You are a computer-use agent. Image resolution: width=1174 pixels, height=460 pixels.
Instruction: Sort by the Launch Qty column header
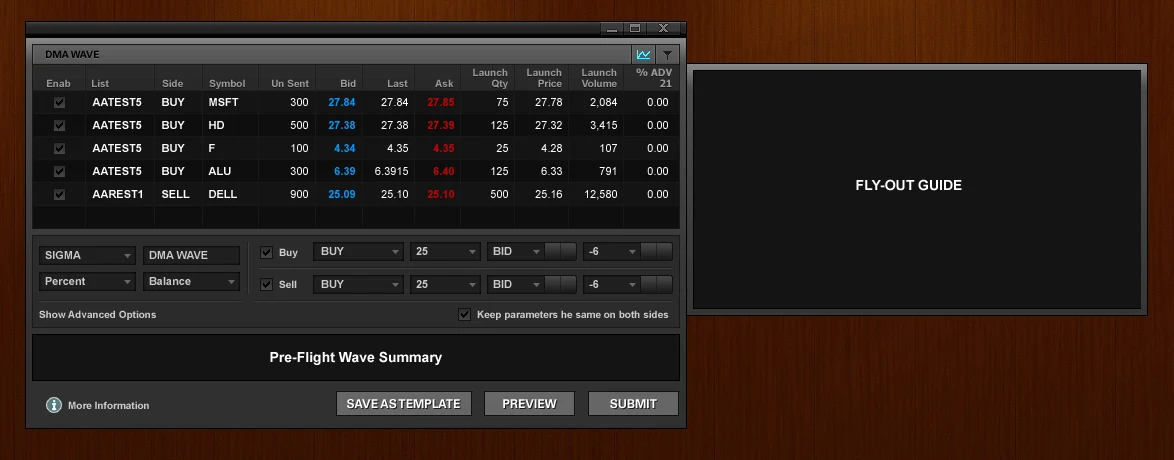[x=490, y=78]
